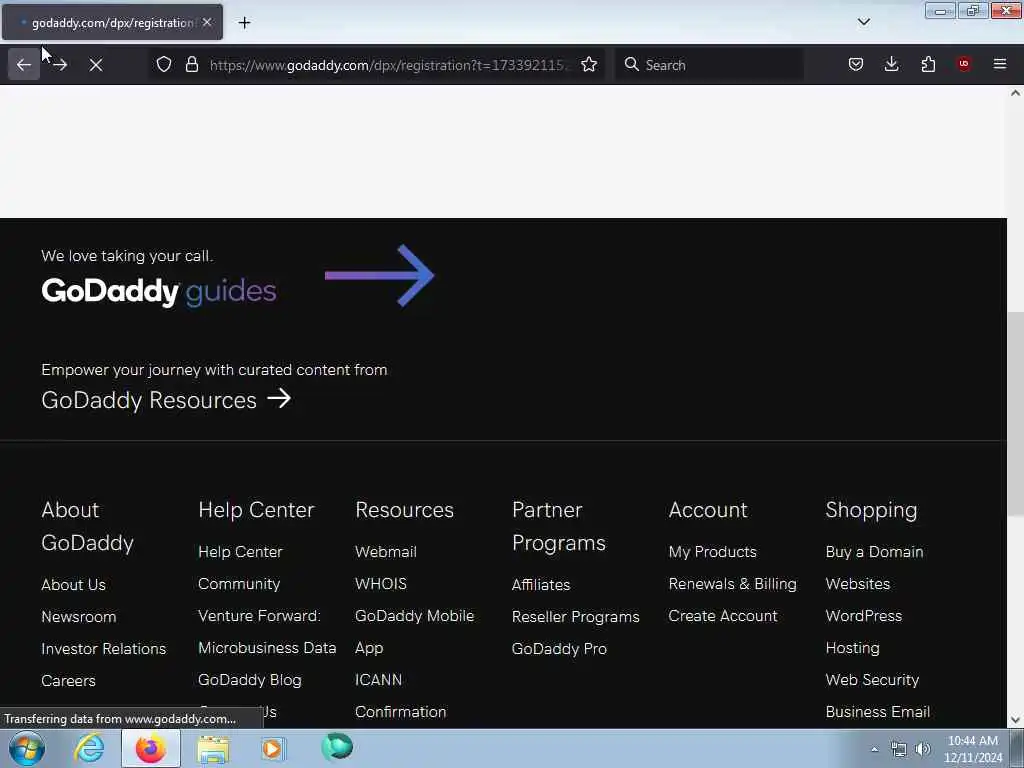Open the network tray icon

(x=899, y=749)
